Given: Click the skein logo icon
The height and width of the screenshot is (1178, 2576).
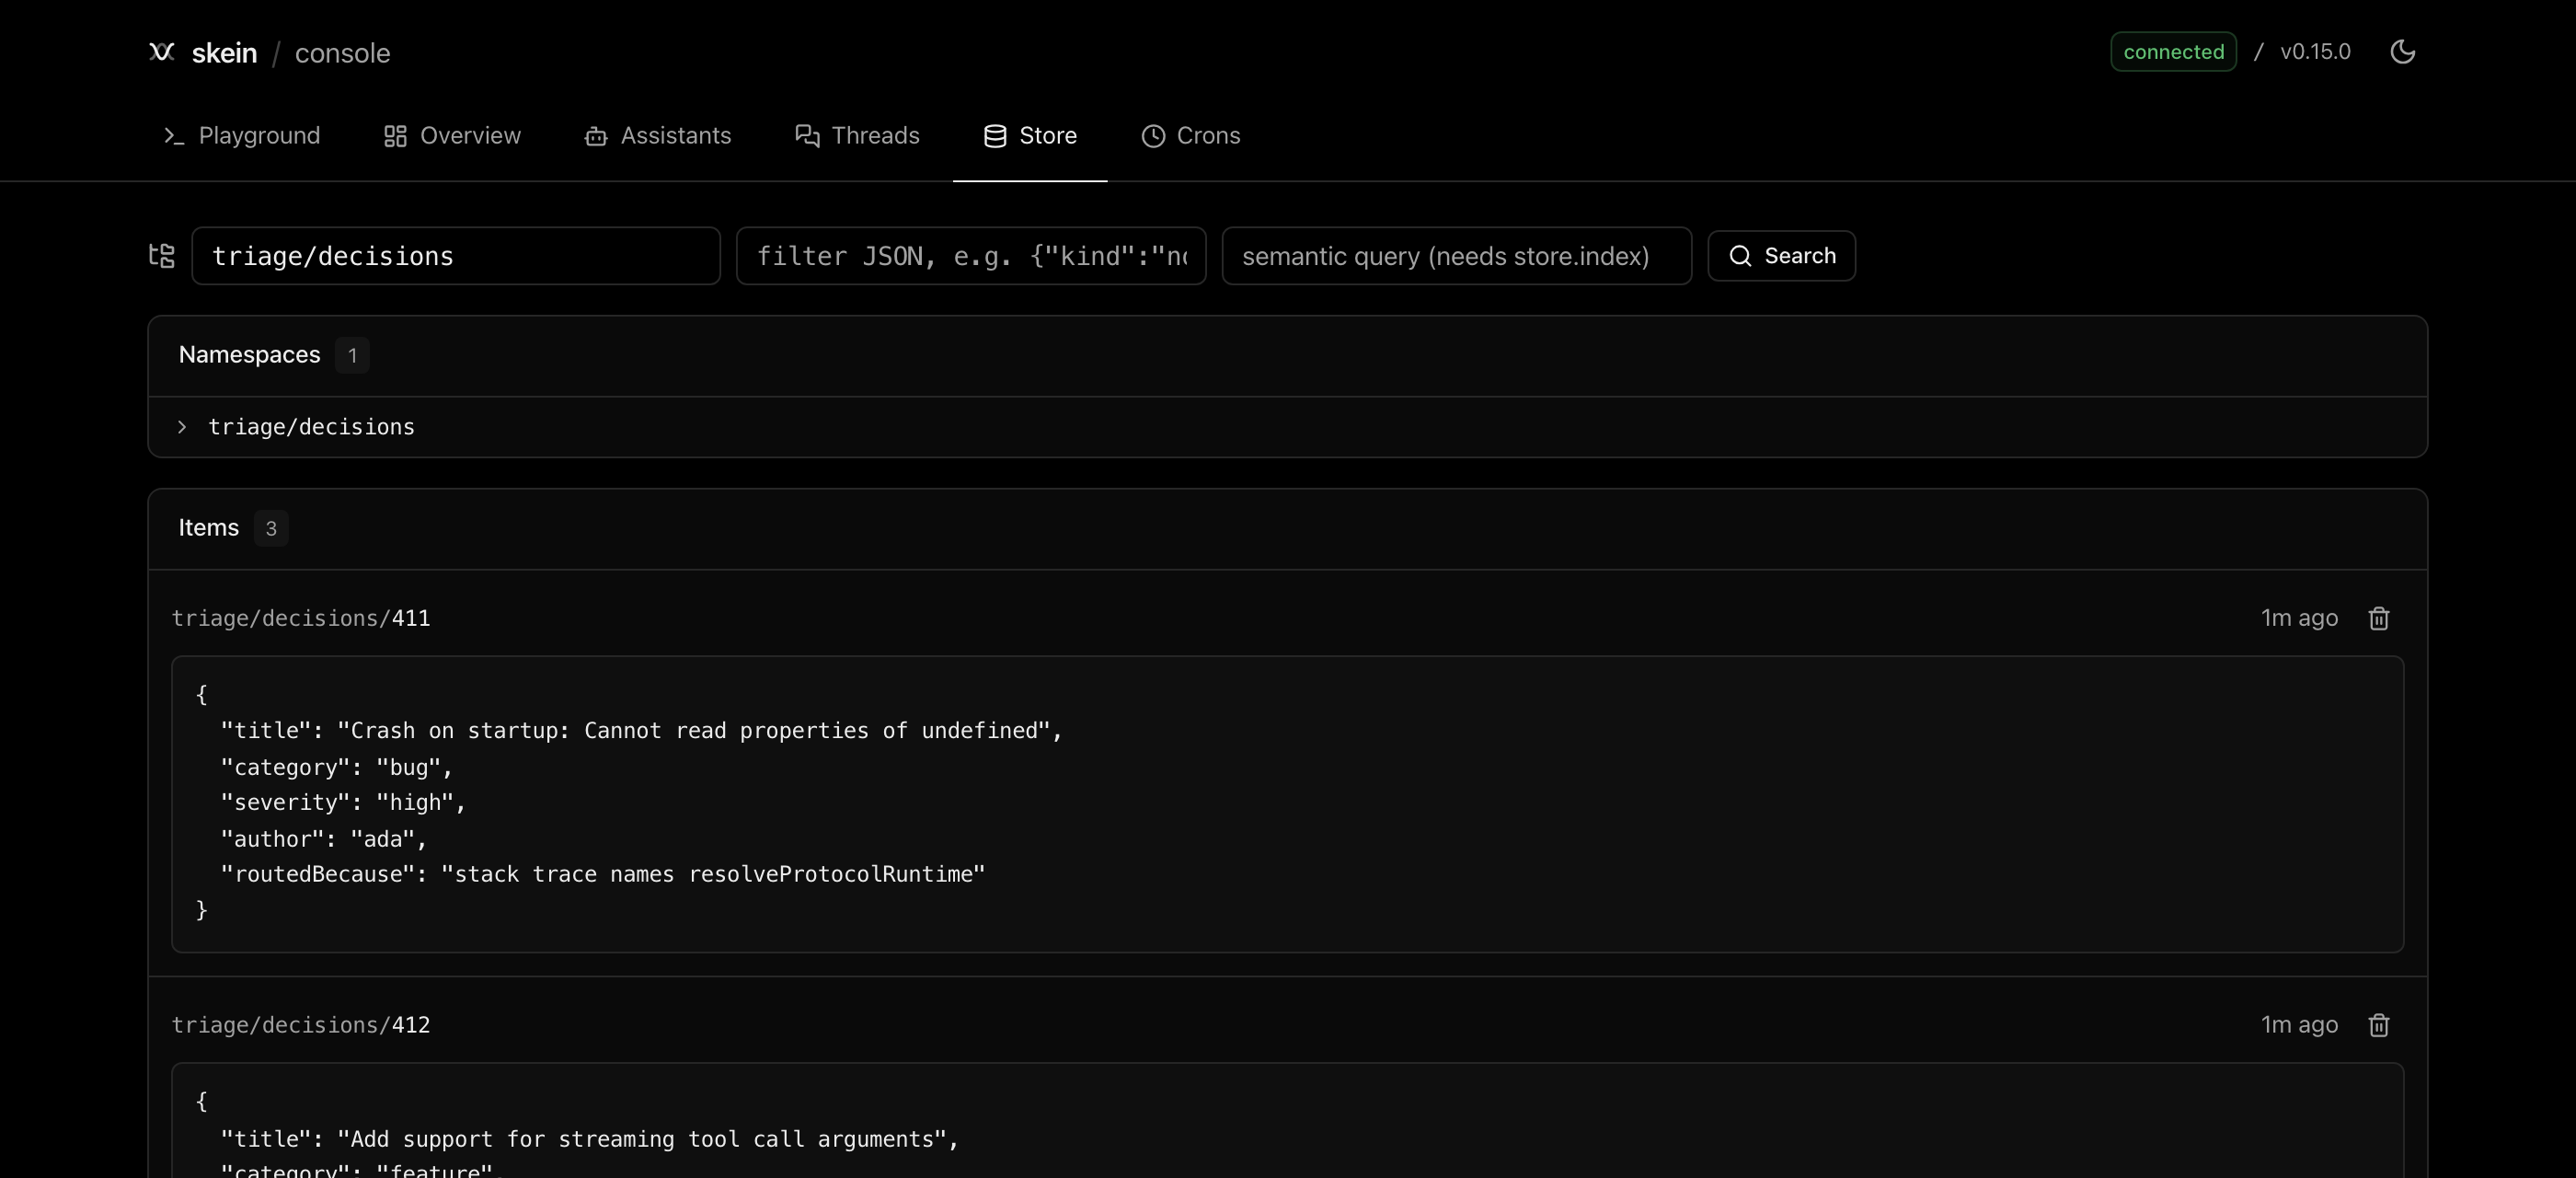Looking at the screenshot, I should click(162, 52).
